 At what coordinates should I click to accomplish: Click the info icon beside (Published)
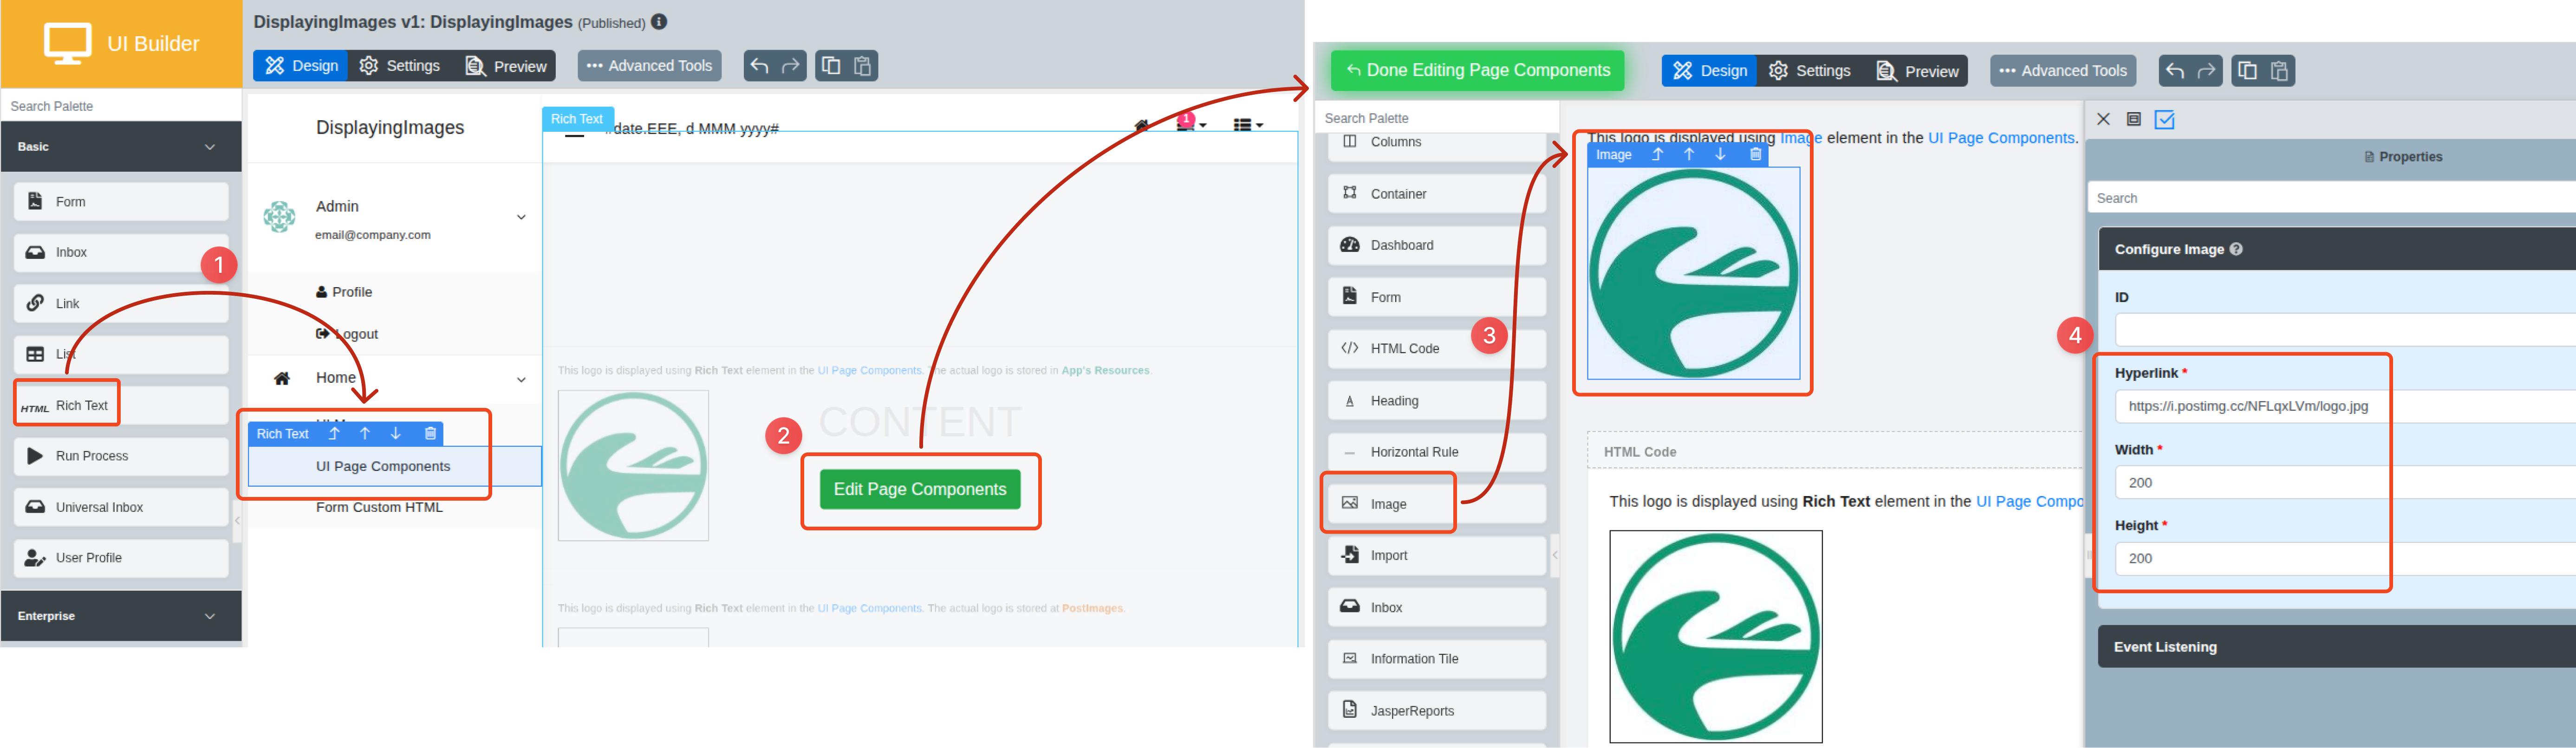[x=659, y=21]
